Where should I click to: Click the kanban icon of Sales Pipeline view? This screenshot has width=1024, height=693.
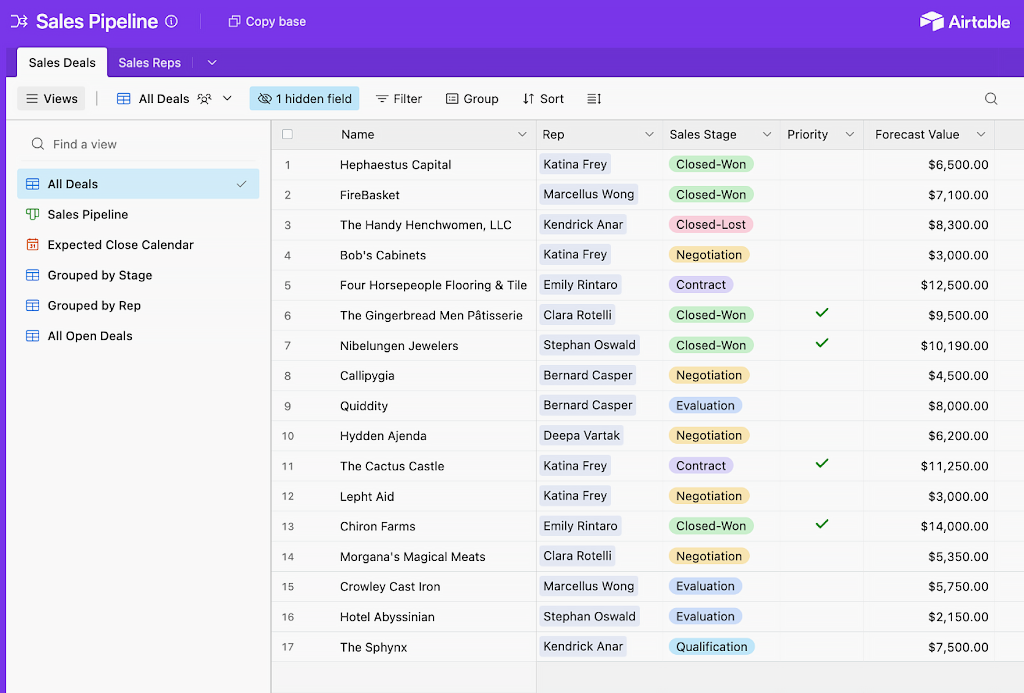click(32, 214)
